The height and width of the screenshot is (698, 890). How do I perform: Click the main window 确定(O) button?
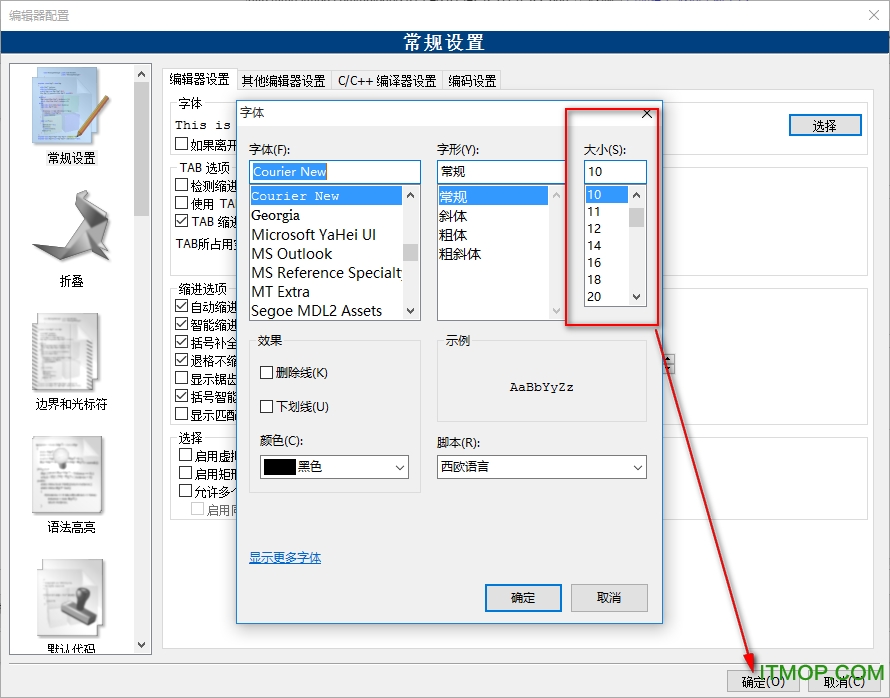[763, 682]
